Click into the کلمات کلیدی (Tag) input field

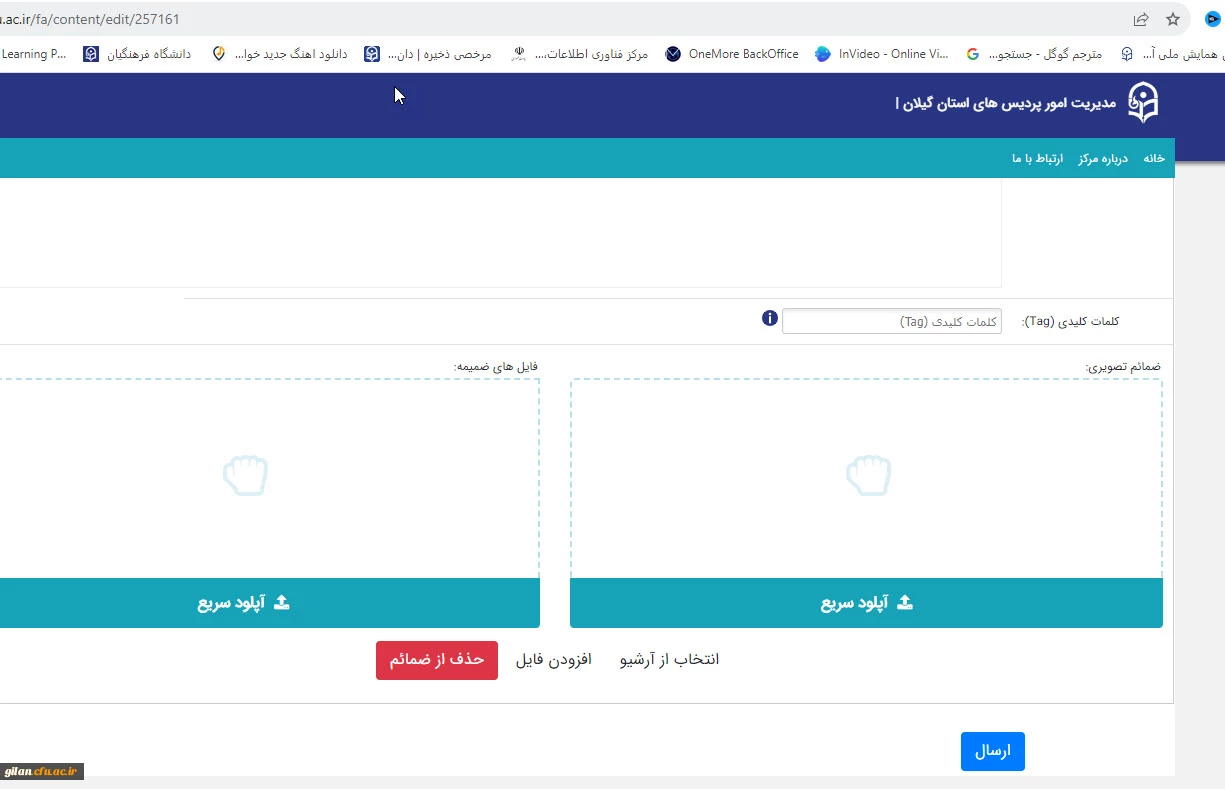click(891, 321)
